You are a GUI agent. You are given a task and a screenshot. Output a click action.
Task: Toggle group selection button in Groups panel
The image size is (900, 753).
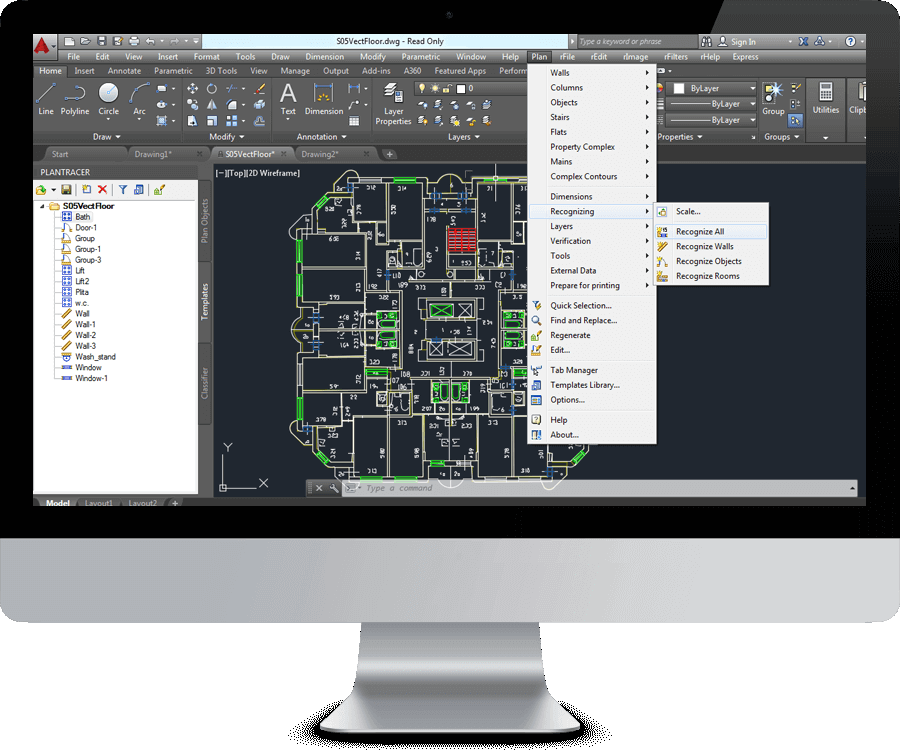click(796, 121)
